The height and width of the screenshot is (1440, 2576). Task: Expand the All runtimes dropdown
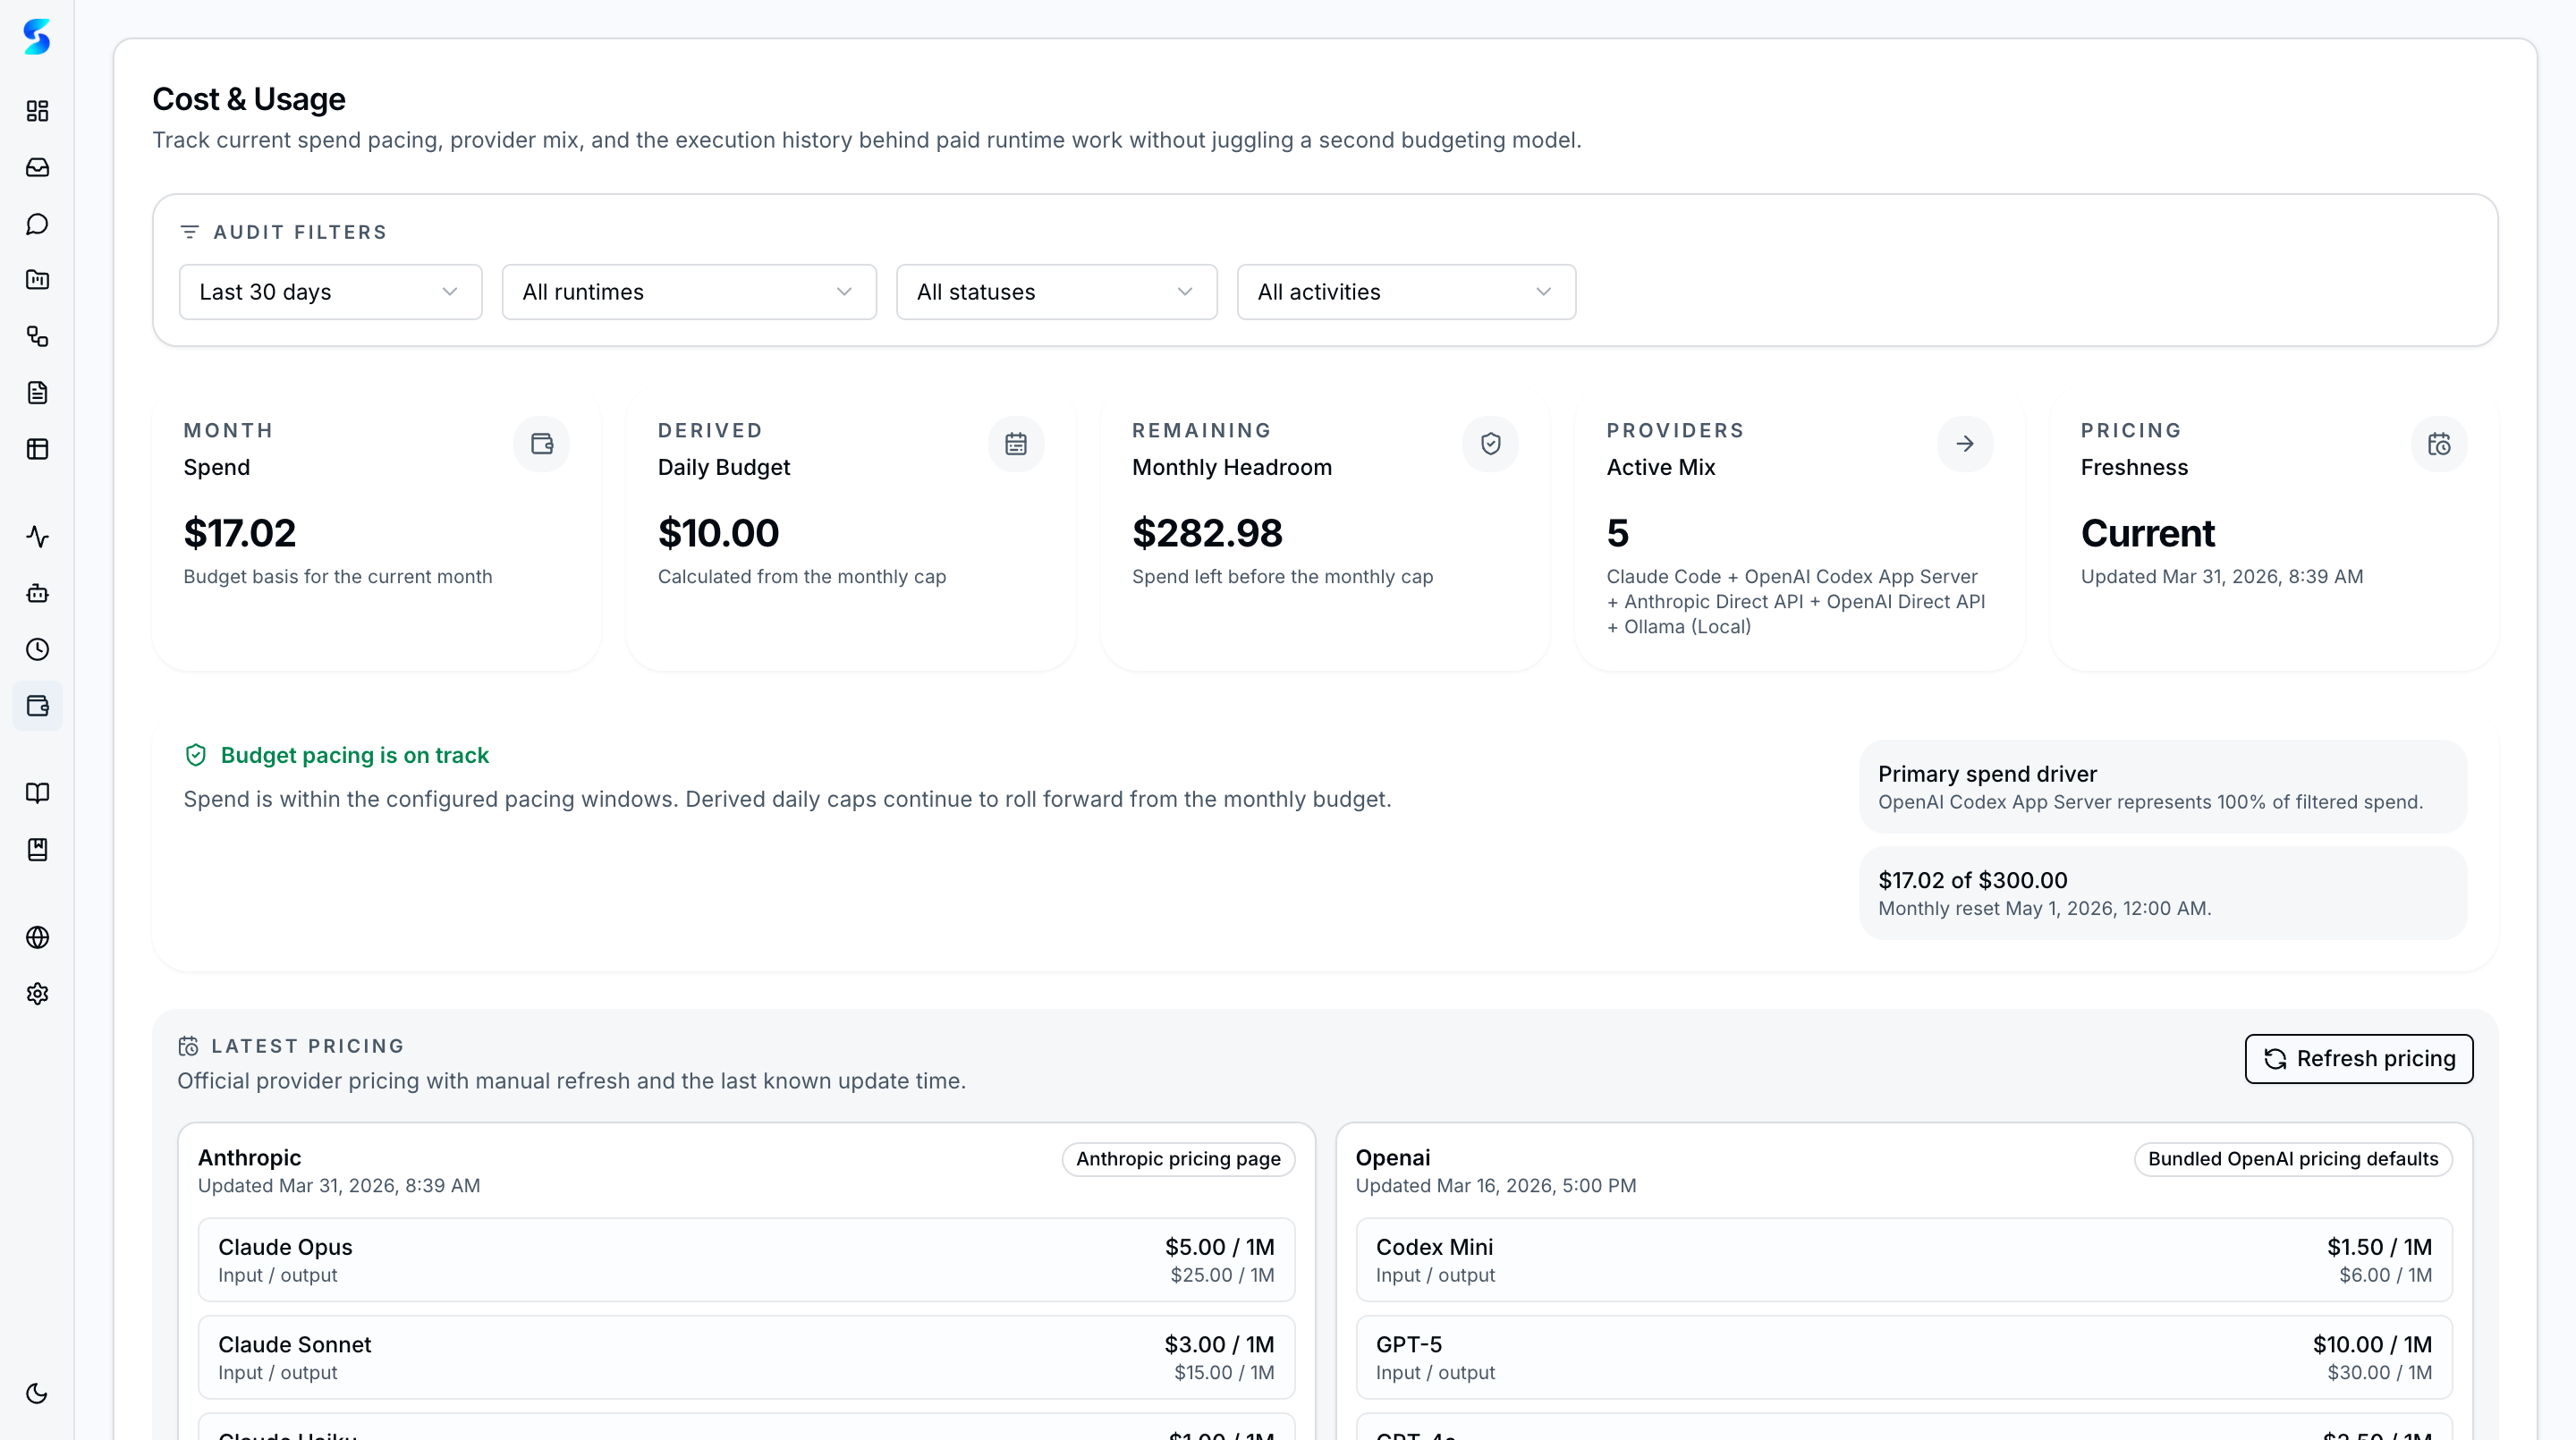688,291
